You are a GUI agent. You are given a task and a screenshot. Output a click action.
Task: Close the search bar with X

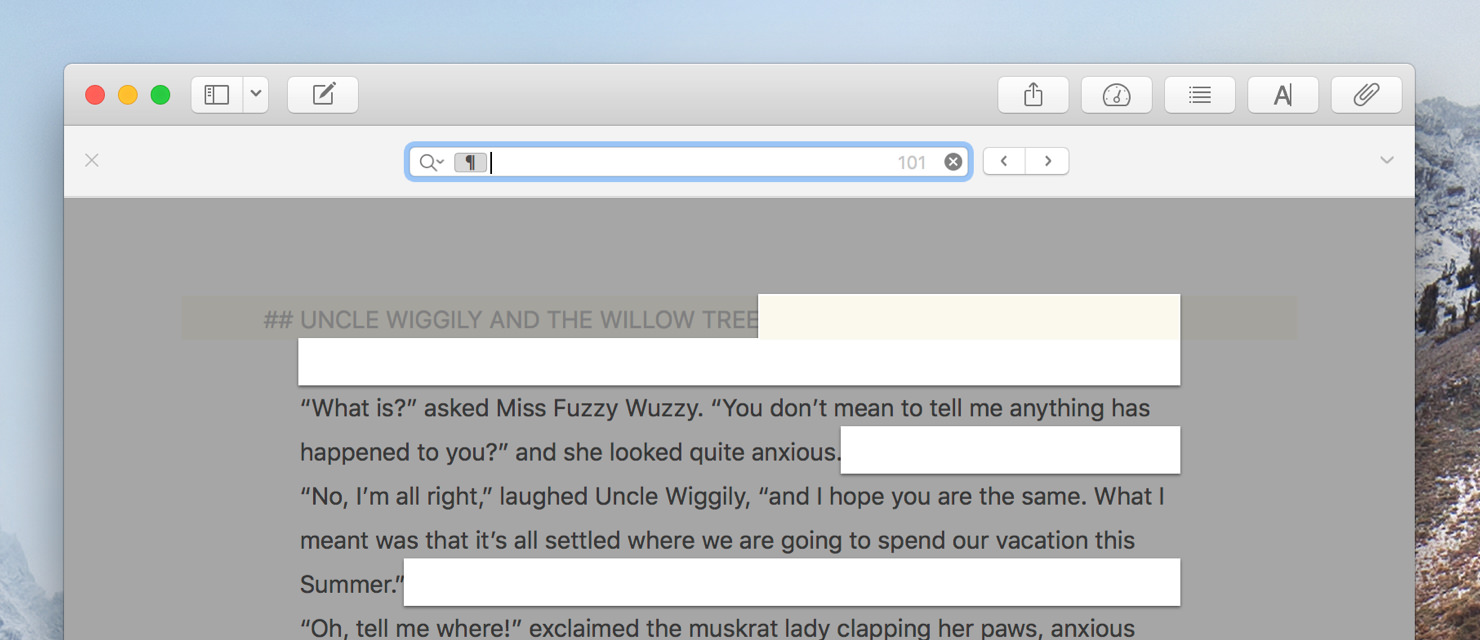click(x=92, y=160)
